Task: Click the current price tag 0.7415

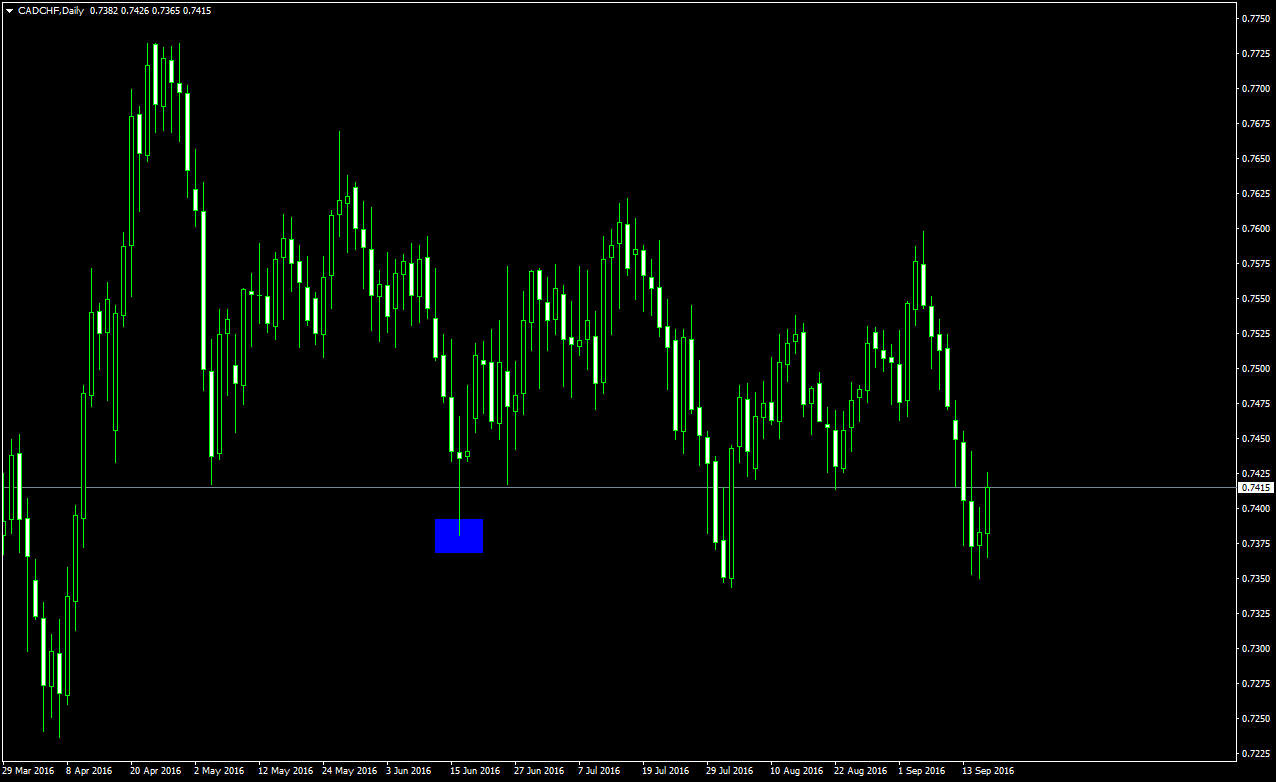Action: [1256, 488]
